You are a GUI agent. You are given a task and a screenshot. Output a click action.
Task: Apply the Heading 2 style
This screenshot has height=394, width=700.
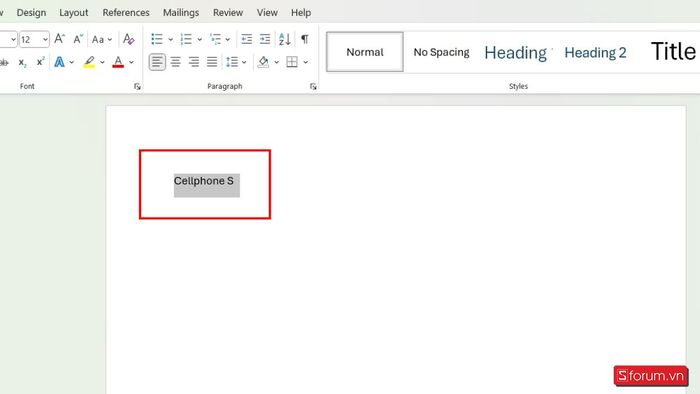(x=595, y=52)
